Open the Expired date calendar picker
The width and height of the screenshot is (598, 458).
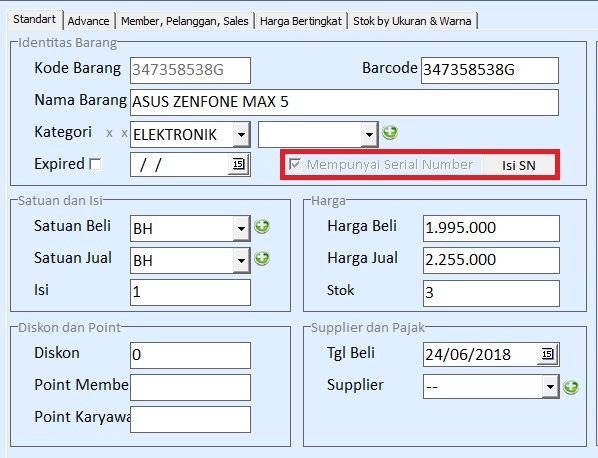point(238,164)
